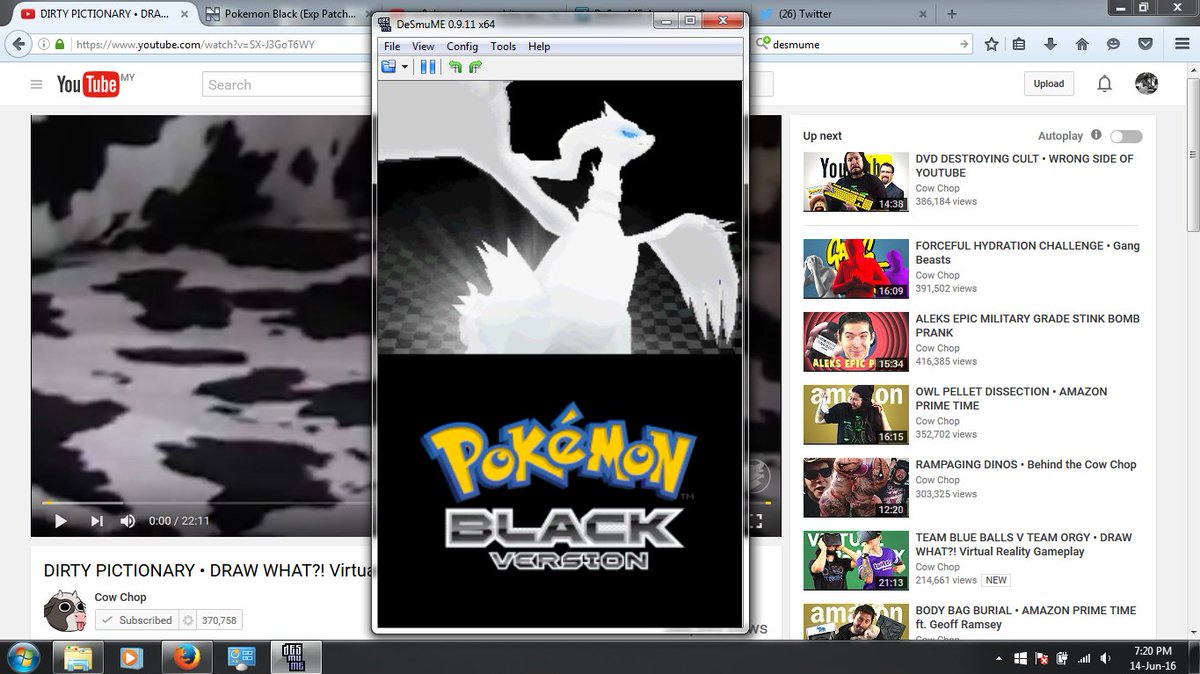Play the YouTube video
The height and width of the screenshot is (674, 1200).
[x=61, y=521]
